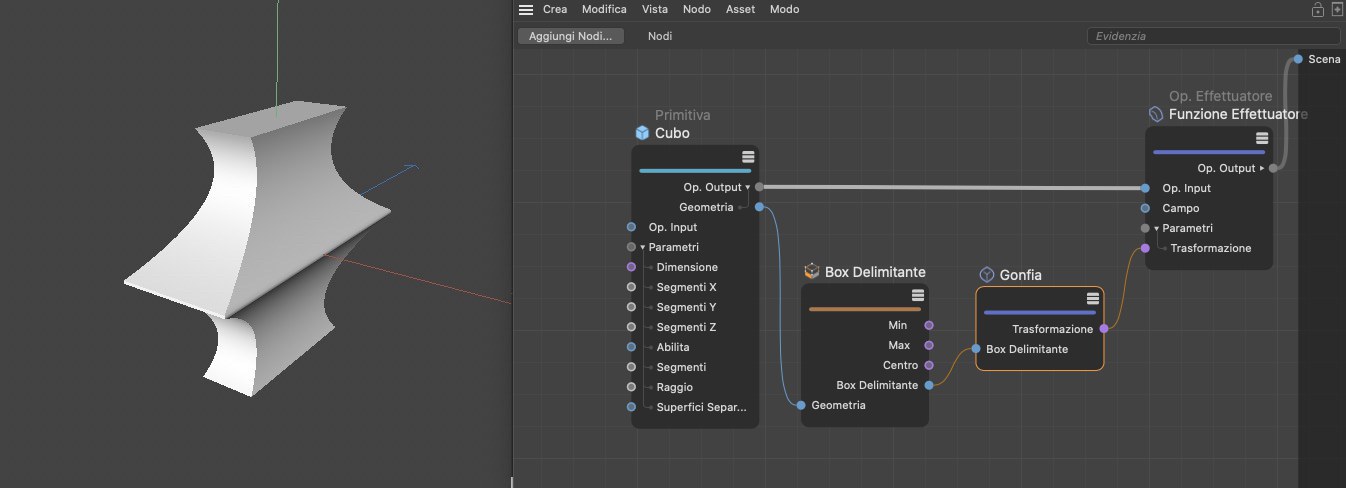1346x488 pixels.
Task: Click the Abilita input port on Cubo
Action: pyautogui.click(x=631, y=347)
